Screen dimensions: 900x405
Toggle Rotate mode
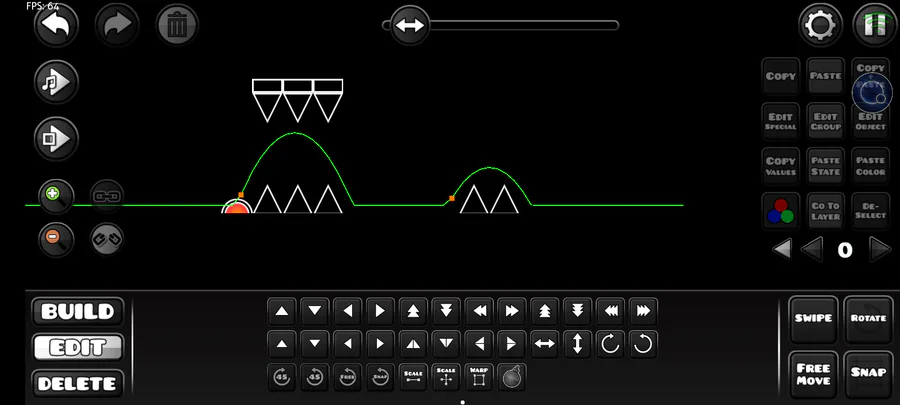coord(868,319)
